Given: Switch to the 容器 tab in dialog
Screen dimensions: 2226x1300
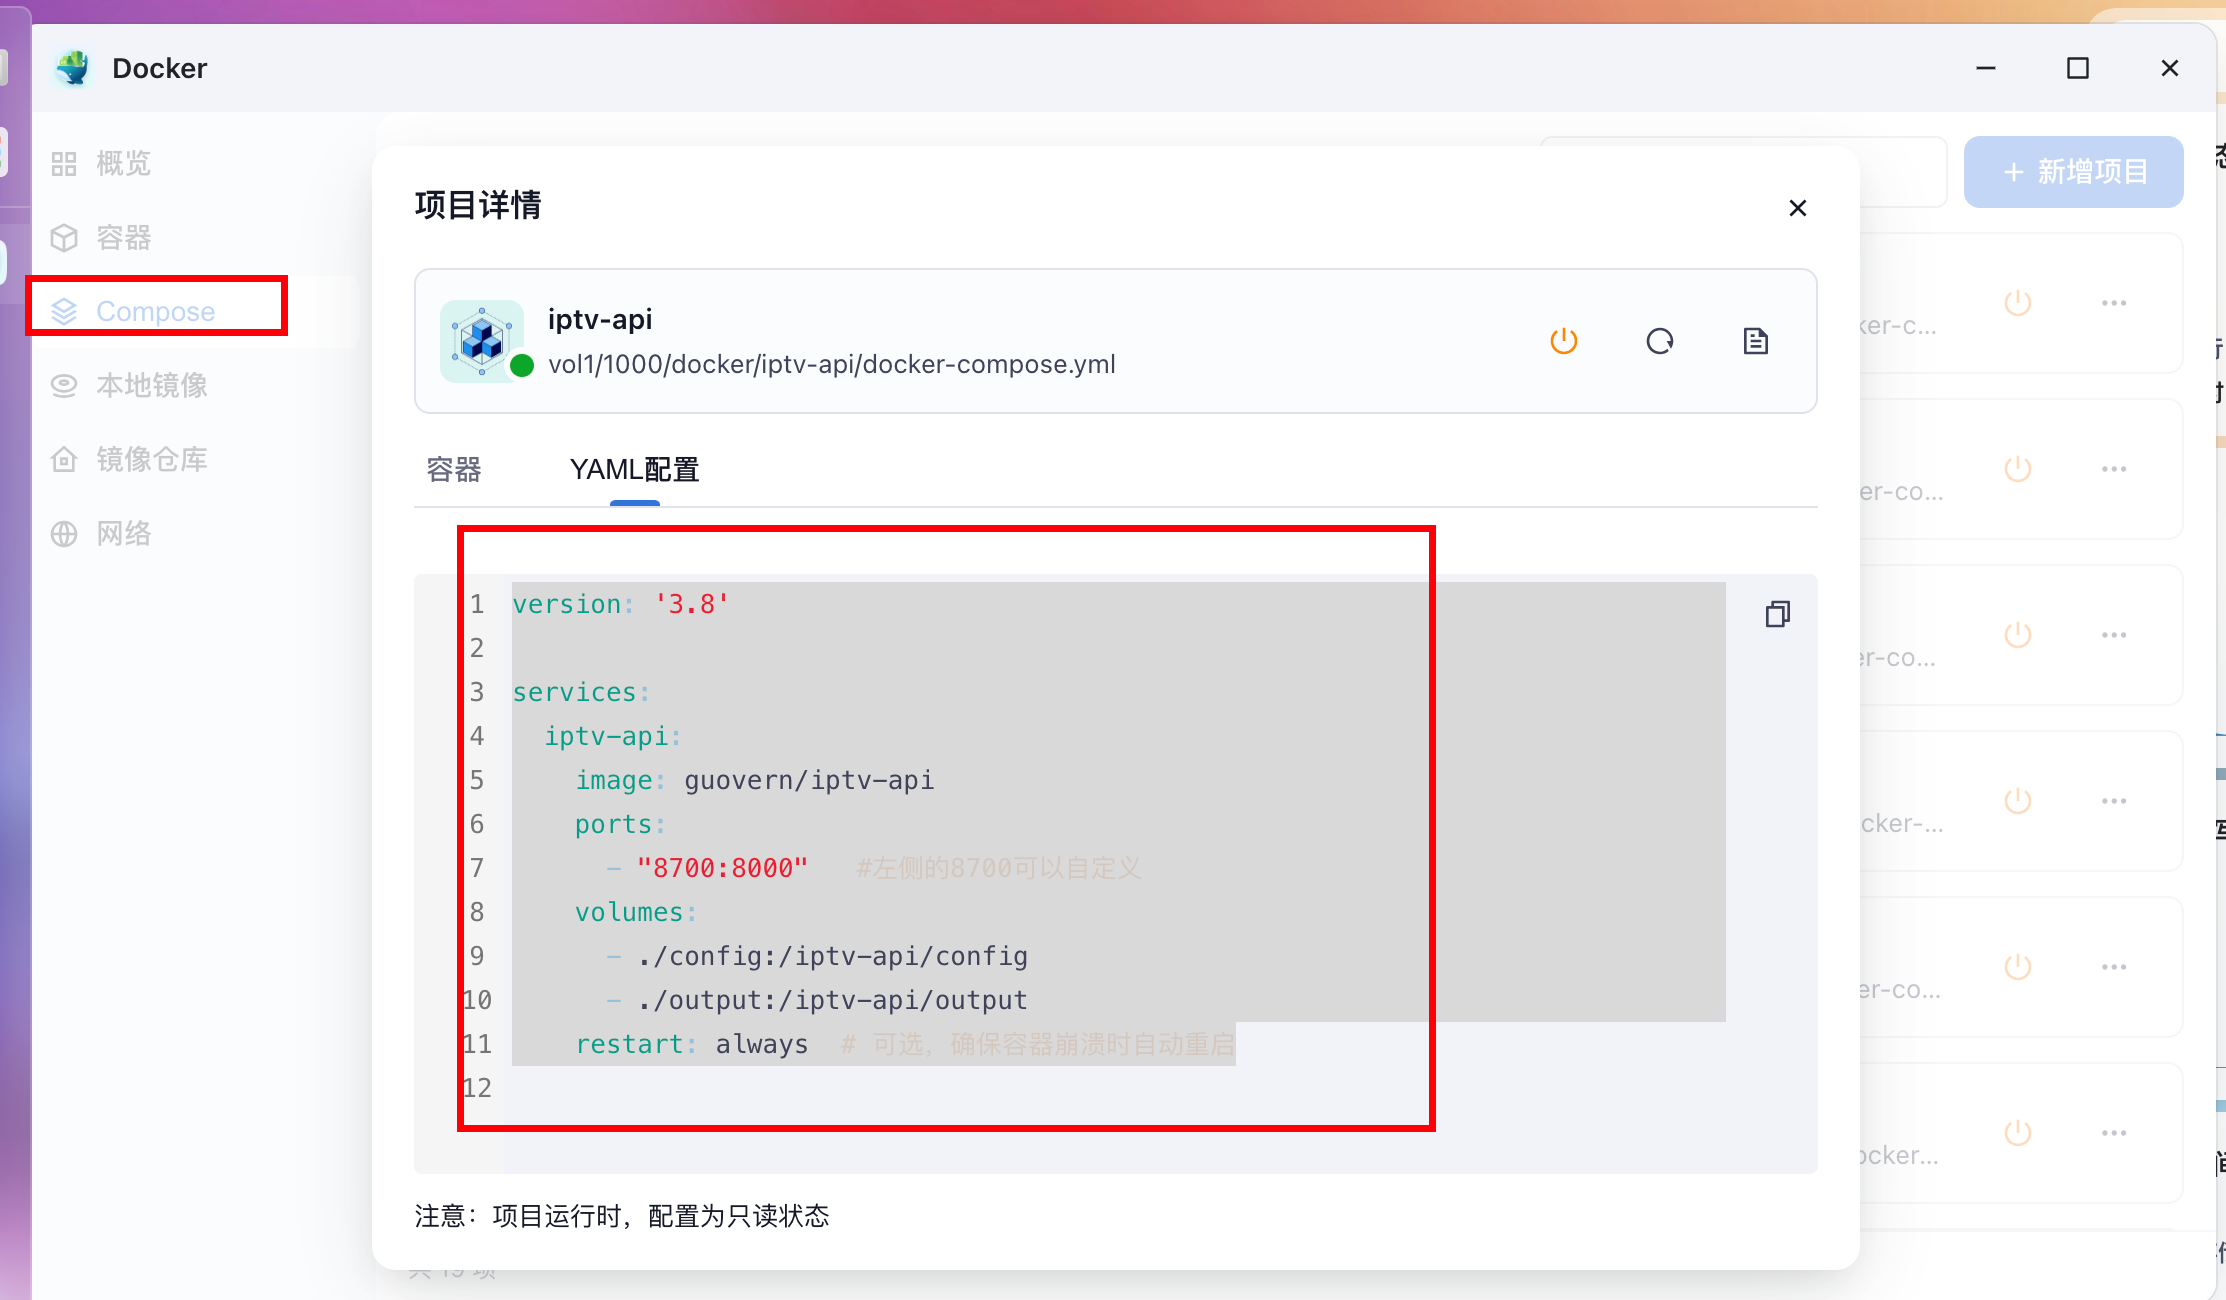Looking at the screenshot, I should 454,469.
